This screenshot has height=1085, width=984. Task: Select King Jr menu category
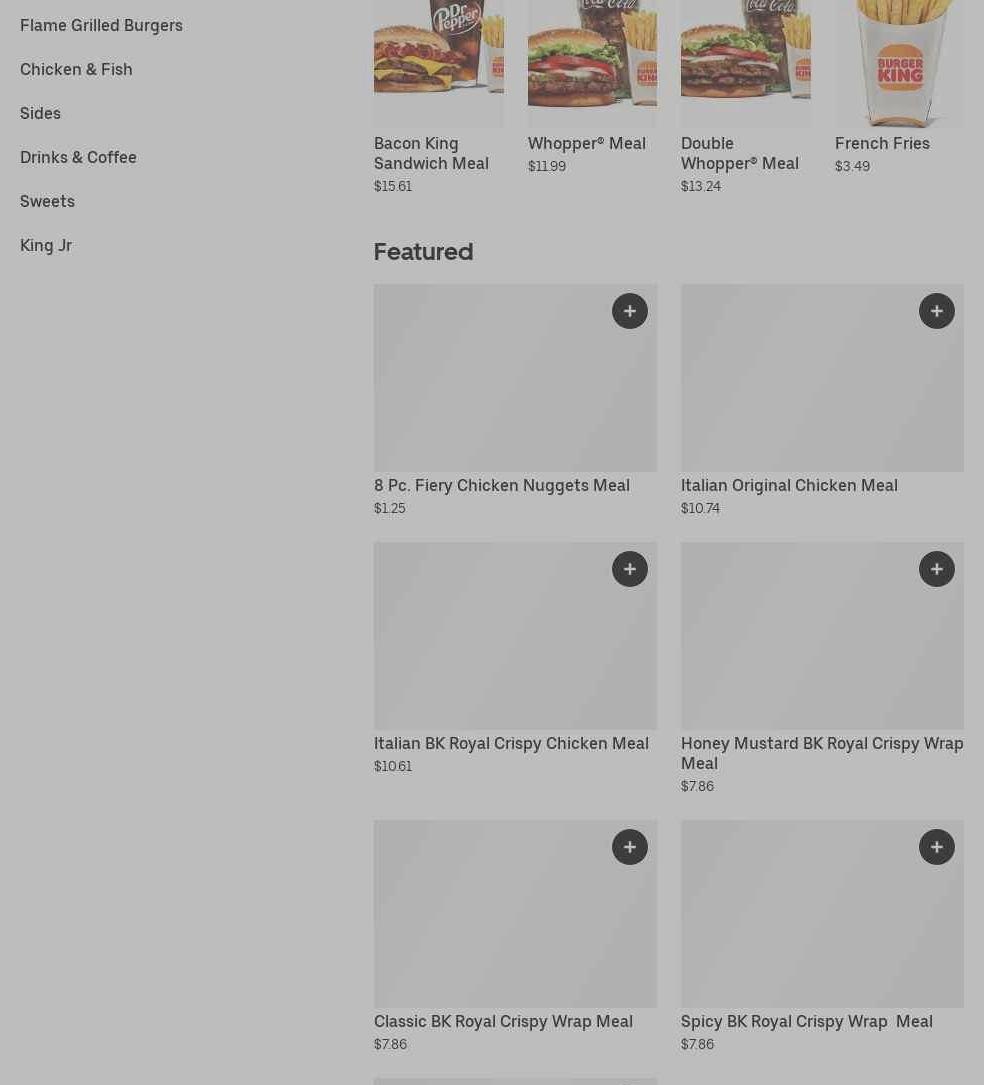click(46, 246)
